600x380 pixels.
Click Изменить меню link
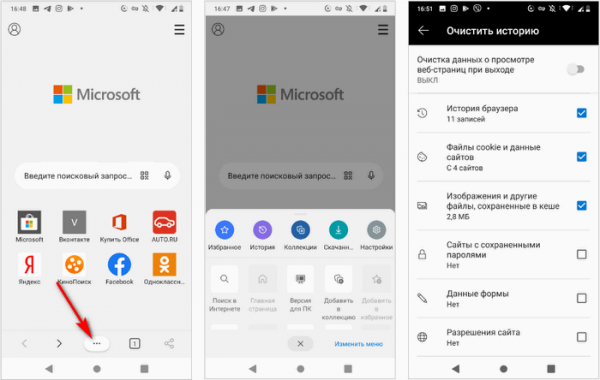click(x=359, y=344)
